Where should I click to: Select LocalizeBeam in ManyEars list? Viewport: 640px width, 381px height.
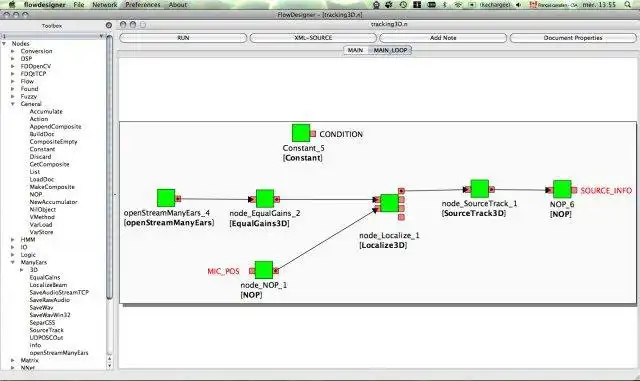(49, 285)
